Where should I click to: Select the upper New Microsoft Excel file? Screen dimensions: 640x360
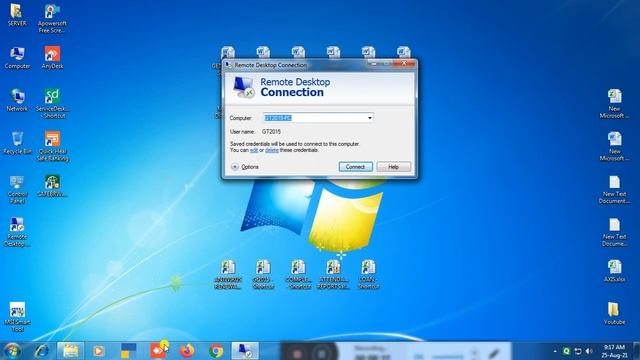click(614, 104)
